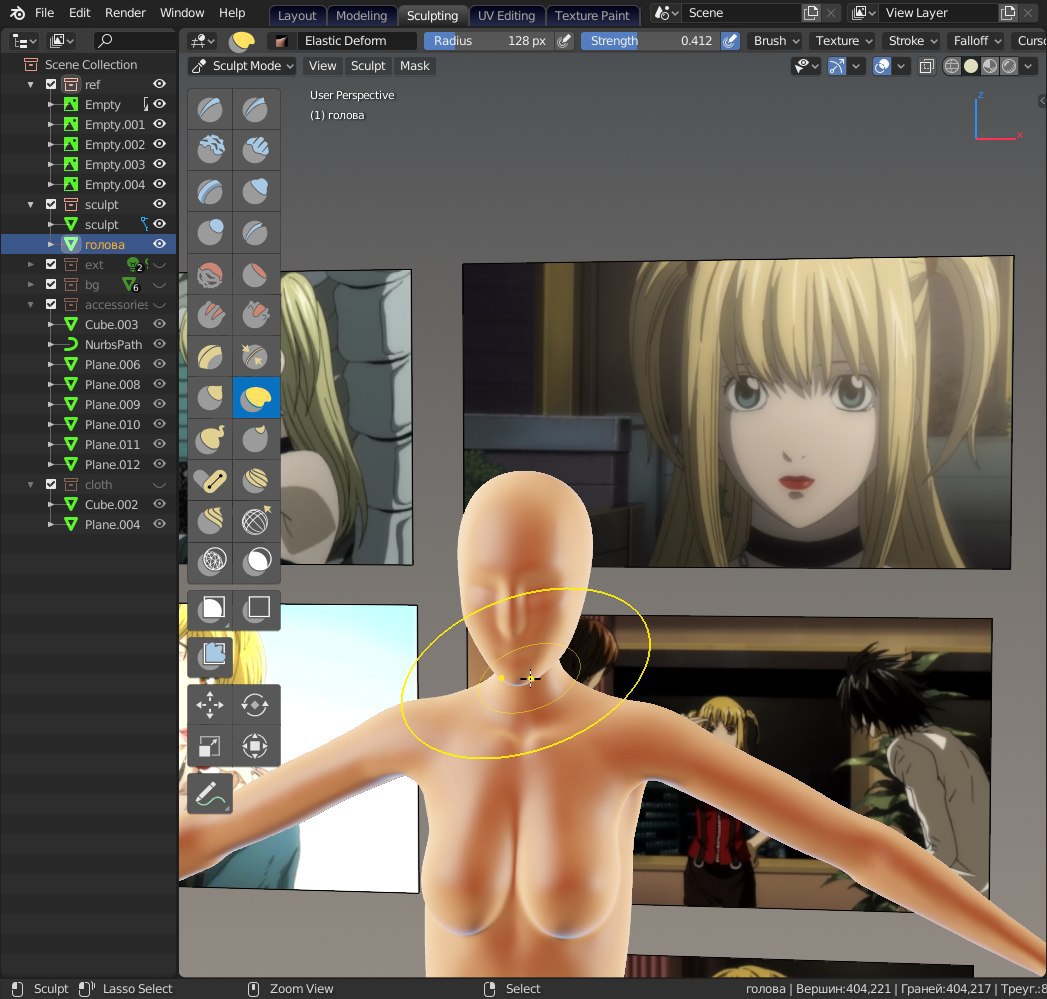Uncheck the ref collection checkbox

pos(51,84)
